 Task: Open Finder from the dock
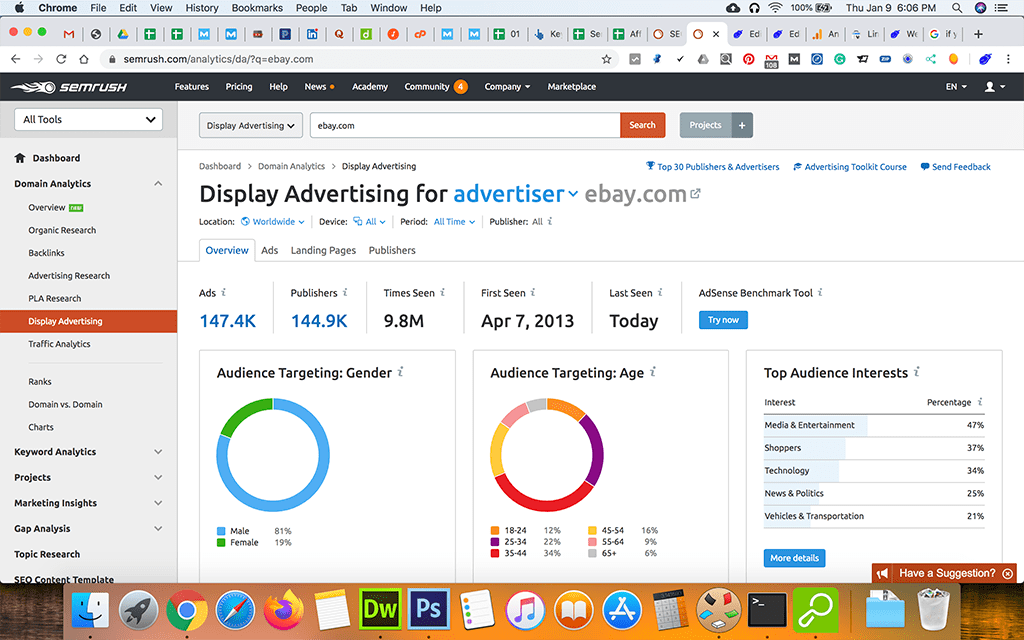point(90,610)
